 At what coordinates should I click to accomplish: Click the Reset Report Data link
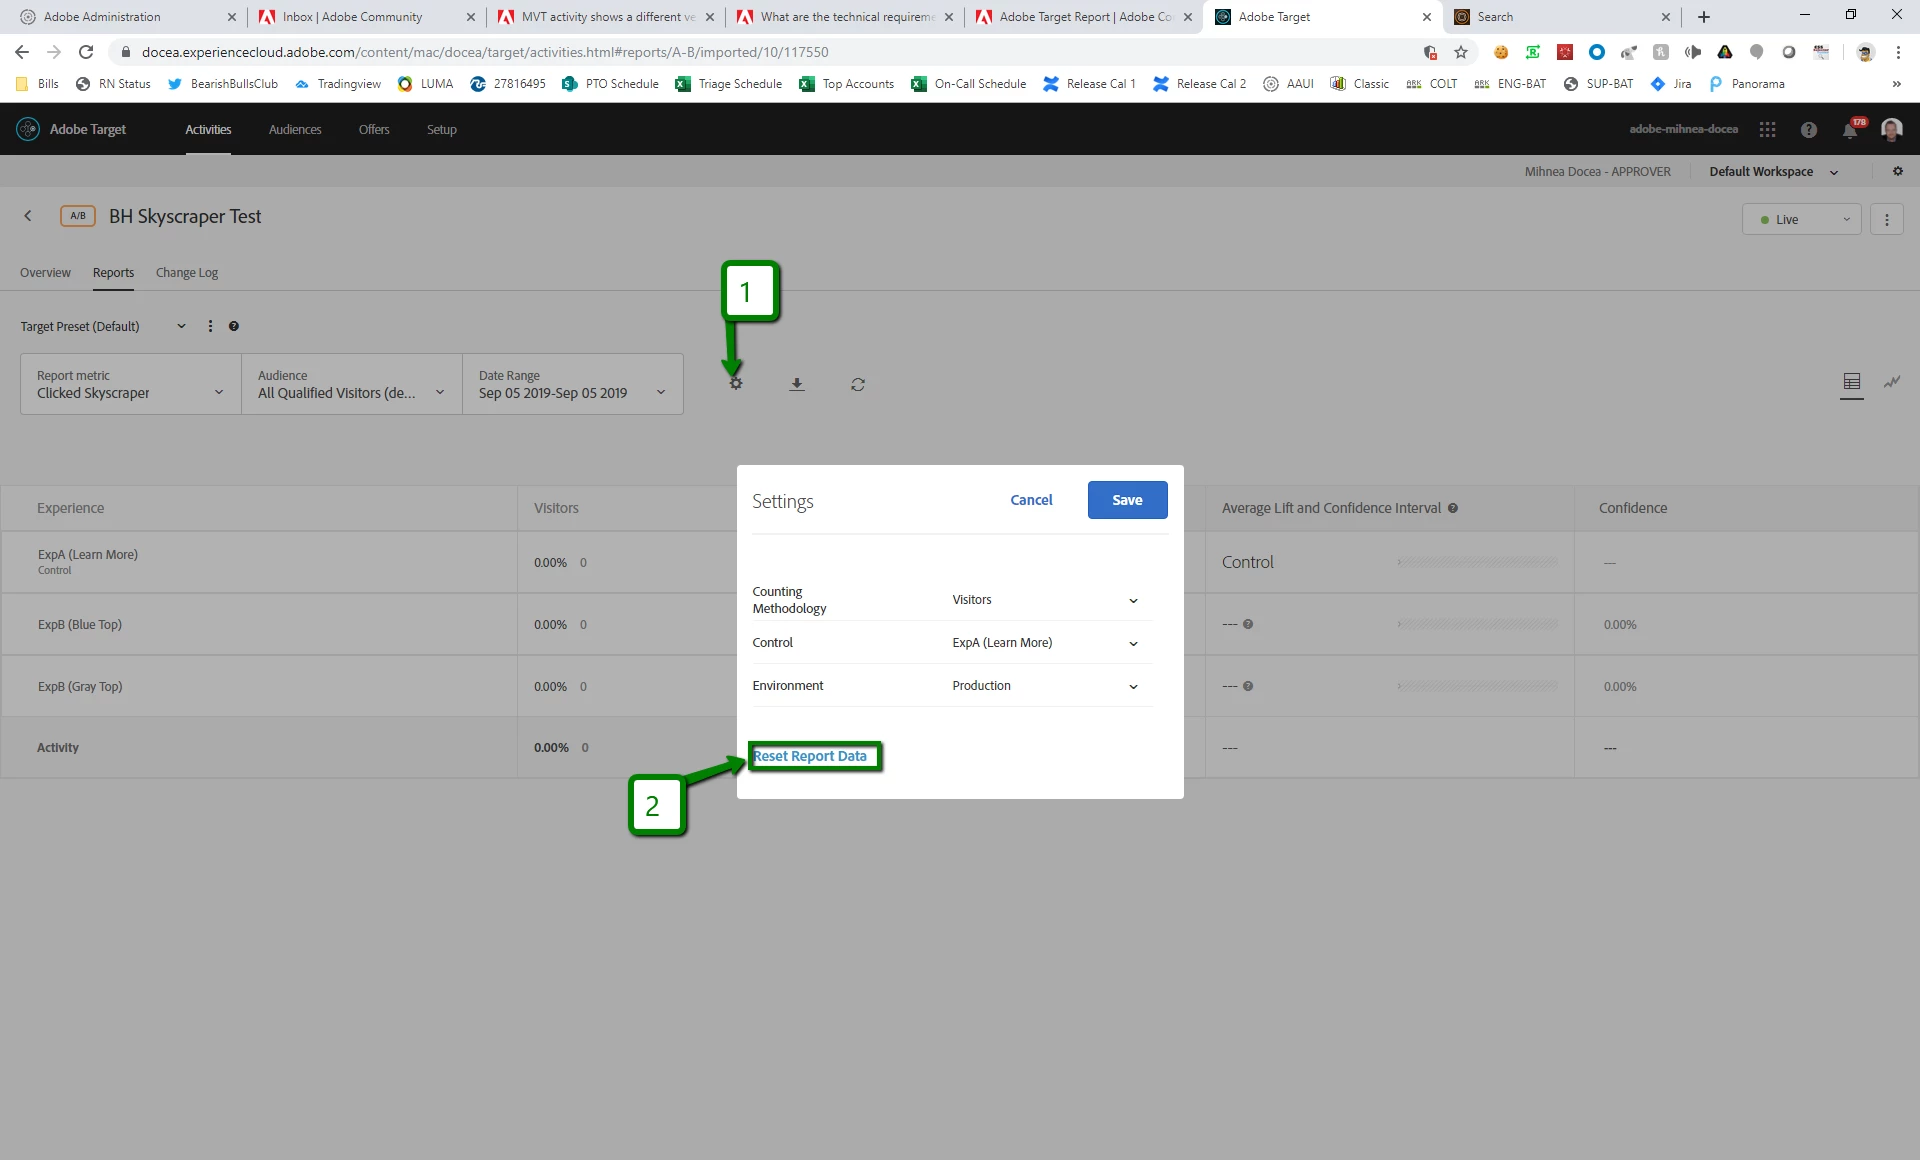pos(810,756)
